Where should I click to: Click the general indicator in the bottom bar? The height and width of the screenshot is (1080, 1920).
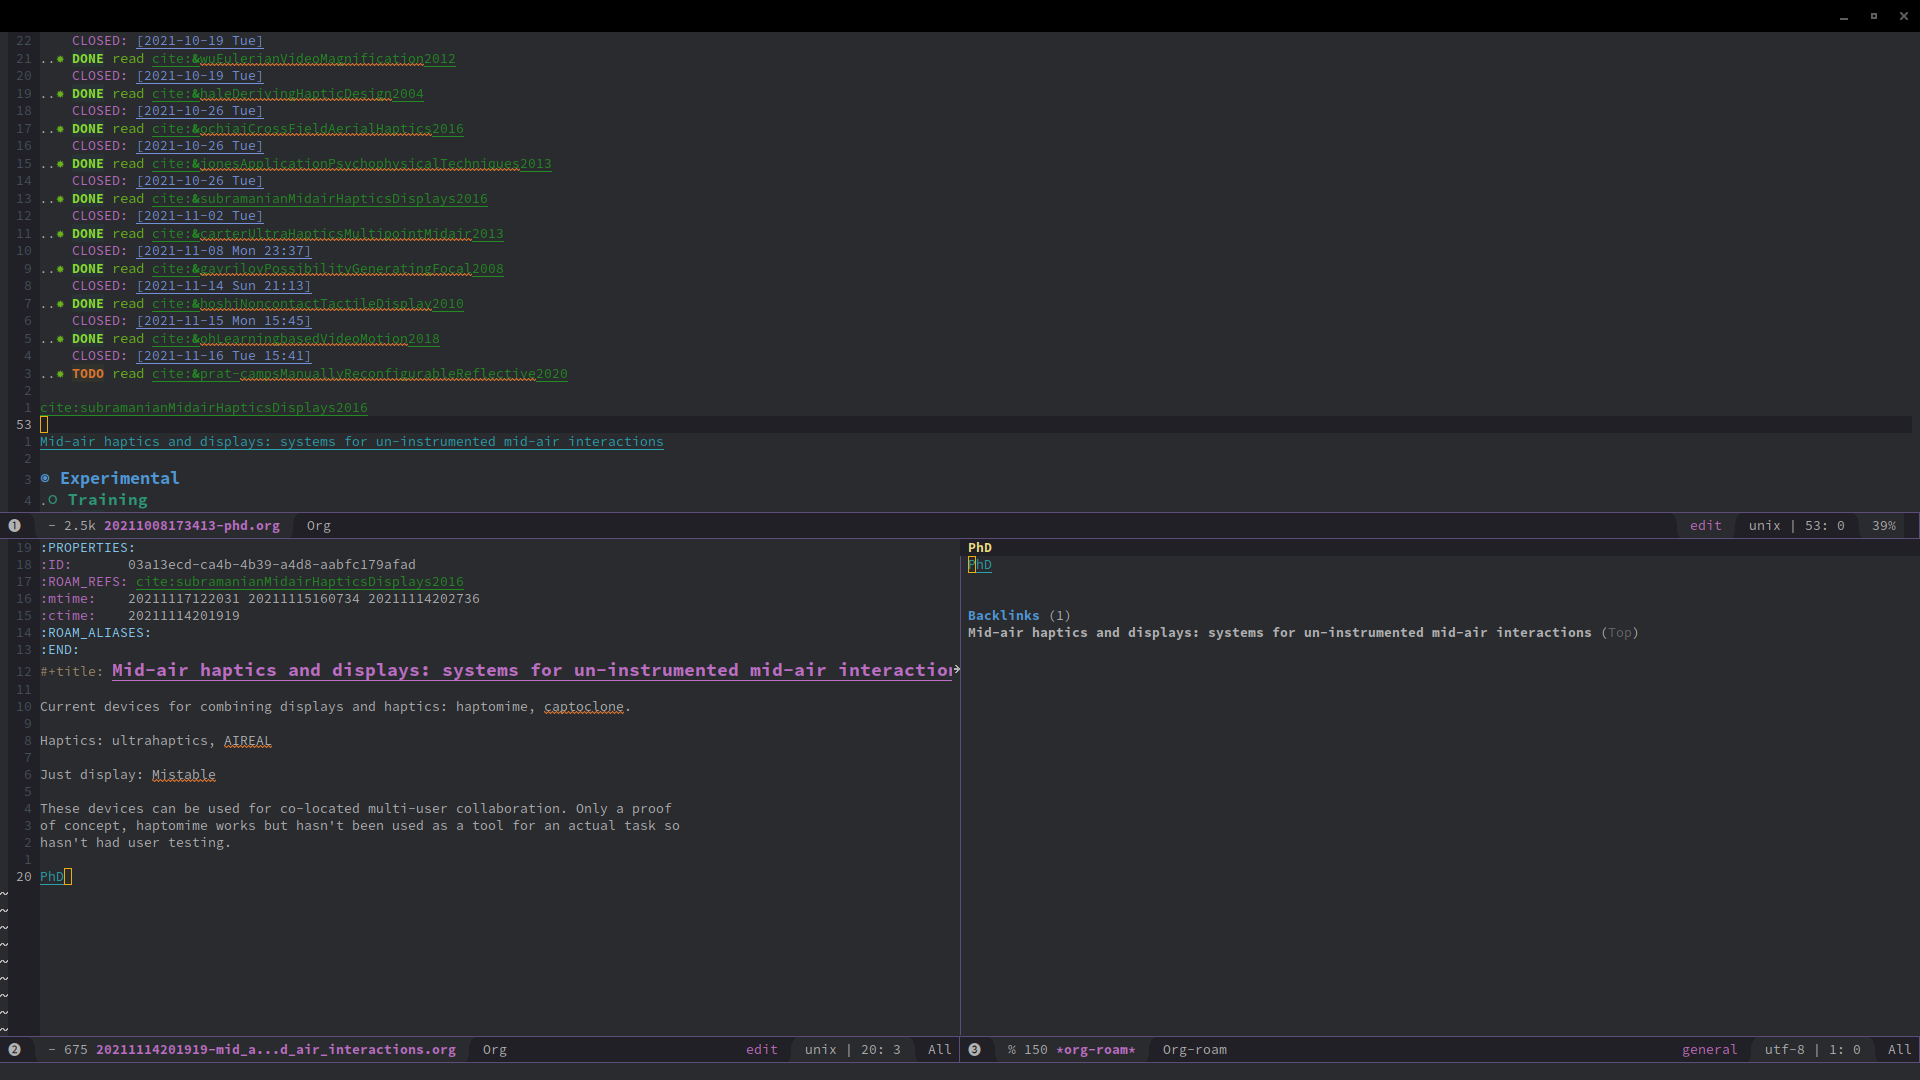pyautogui.click(x=1710, y=1050)
